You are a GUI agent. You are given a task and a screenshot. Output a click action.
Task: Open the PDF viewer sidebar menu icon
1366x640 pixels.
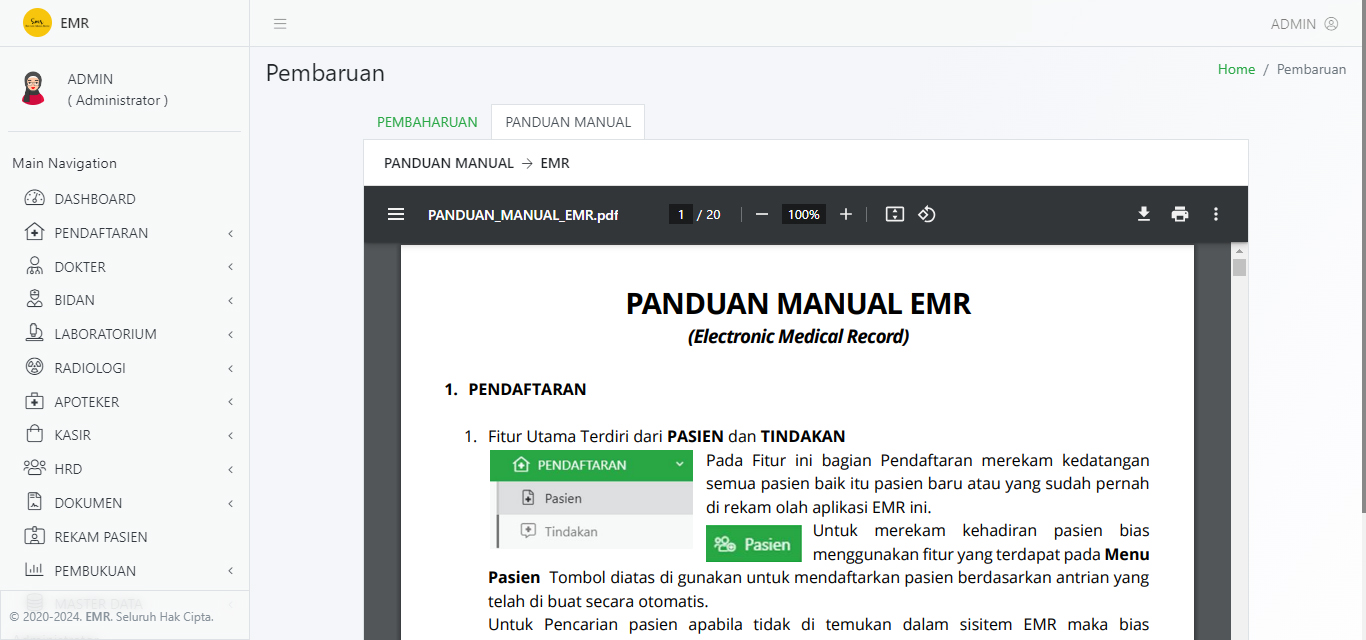396,214
